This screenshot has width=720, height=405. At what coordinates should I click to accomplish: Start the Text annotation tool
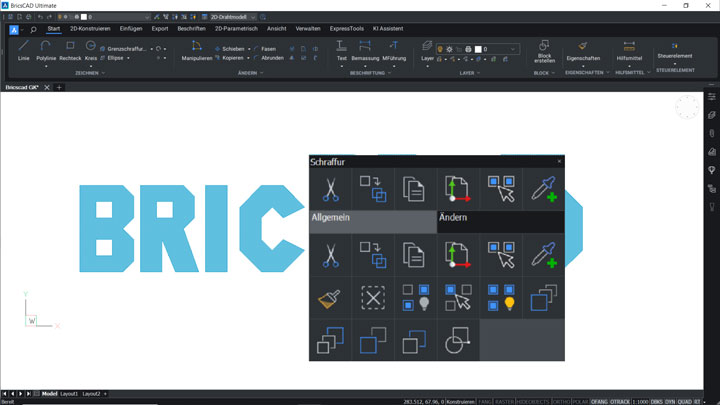[x=342, y=51]
